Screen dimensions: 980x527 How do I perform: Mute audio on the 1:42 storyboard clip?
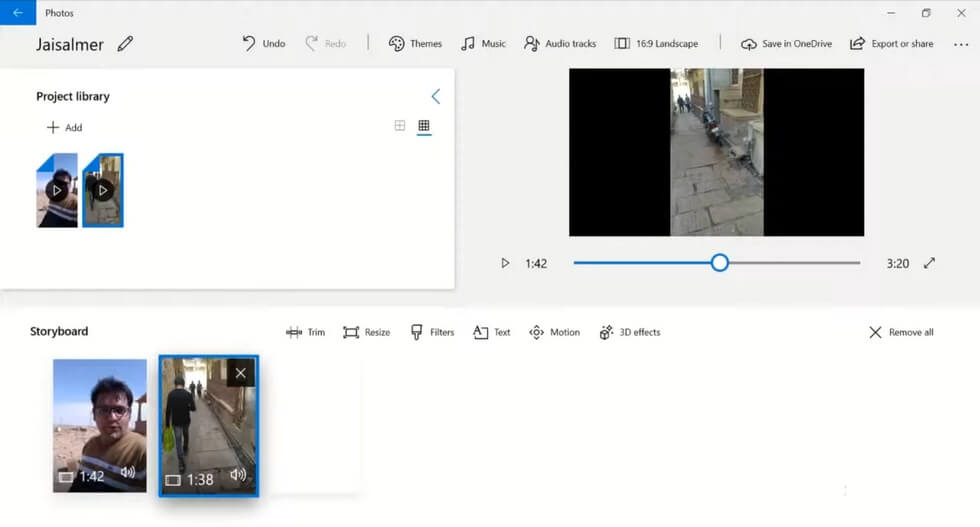click(x=128, y=473)
